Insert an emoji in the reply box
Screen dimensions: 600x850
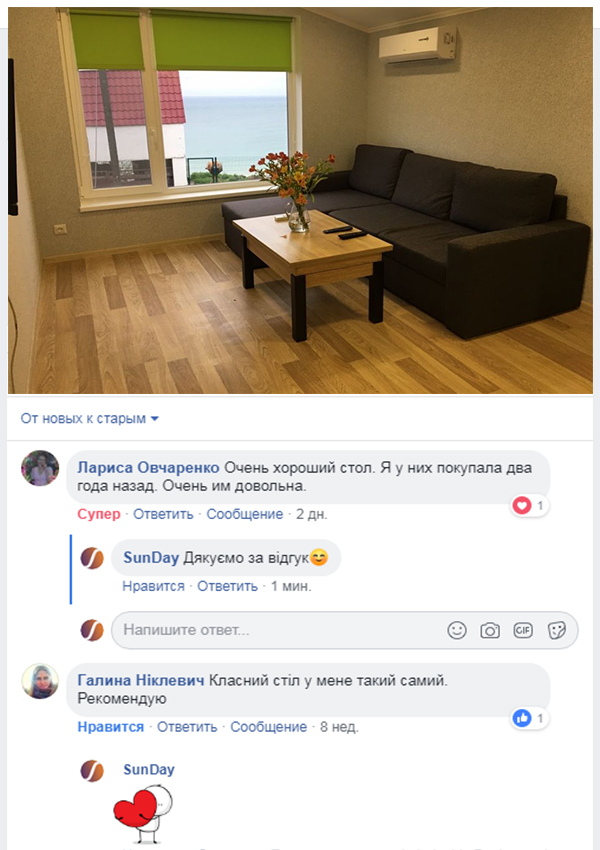tap(457, 630)
